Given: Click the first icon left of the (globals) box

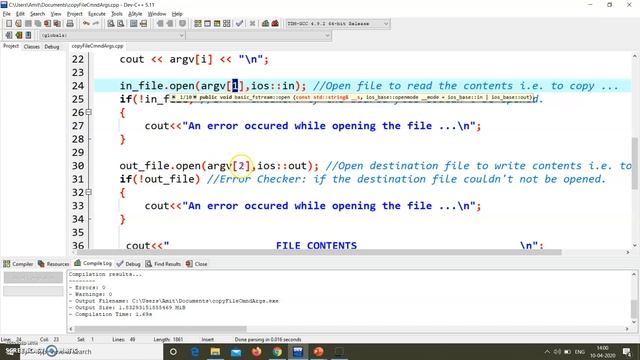Looking at the screenshot, I should (9, 36).
